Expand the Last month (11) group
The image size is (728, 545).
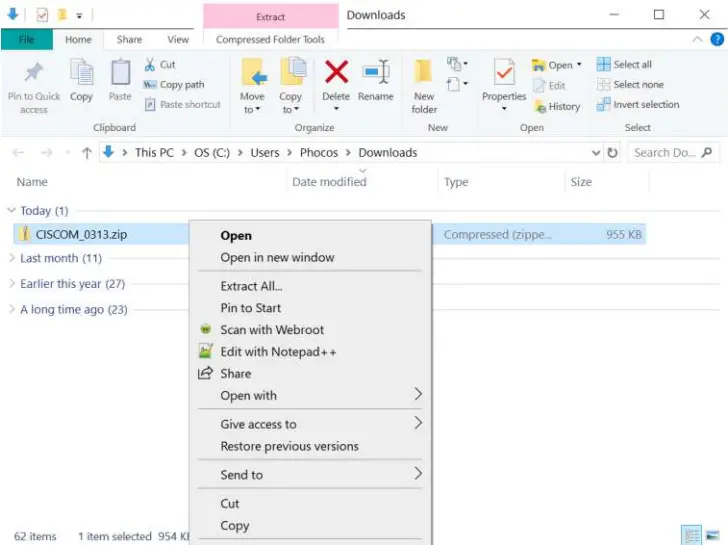point(12,258)
